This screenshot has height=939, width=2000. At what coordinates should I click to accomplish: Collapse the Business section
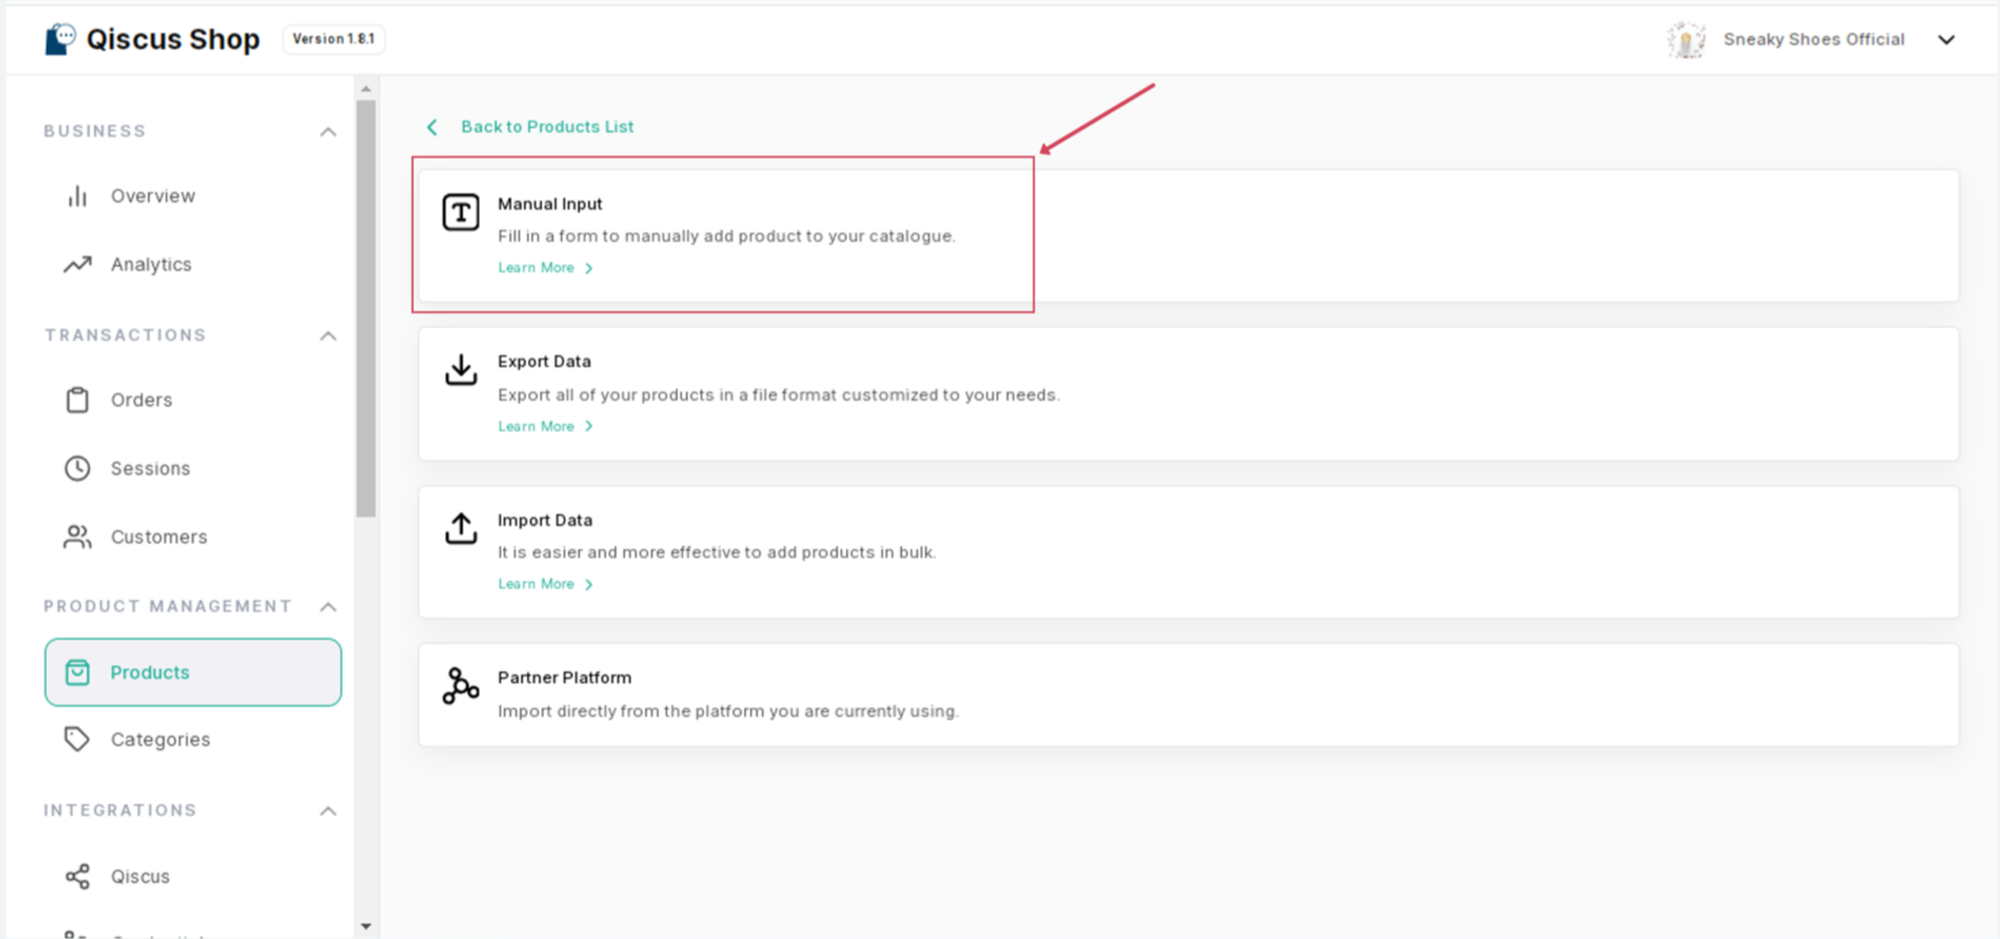click(328, 132)
